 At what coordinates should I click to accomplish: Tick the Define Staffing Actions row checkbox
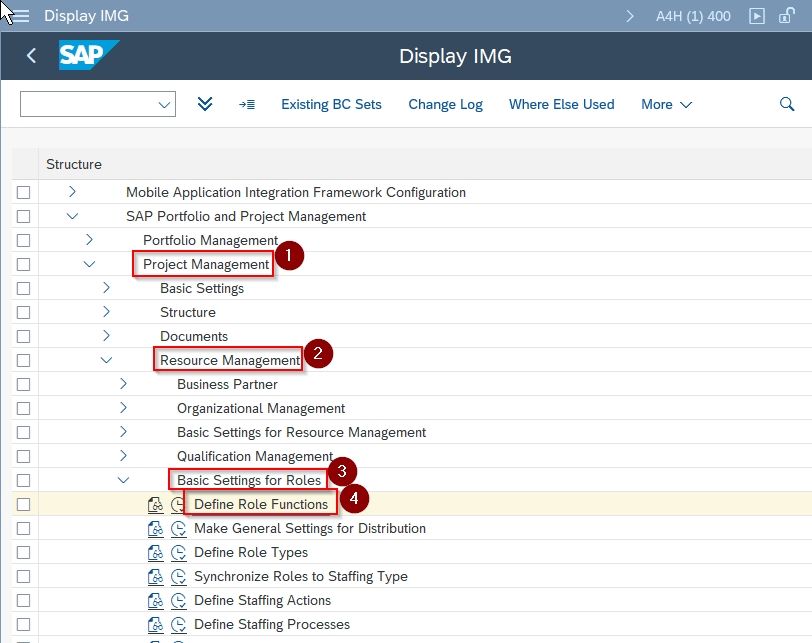(x=23, y=600)
